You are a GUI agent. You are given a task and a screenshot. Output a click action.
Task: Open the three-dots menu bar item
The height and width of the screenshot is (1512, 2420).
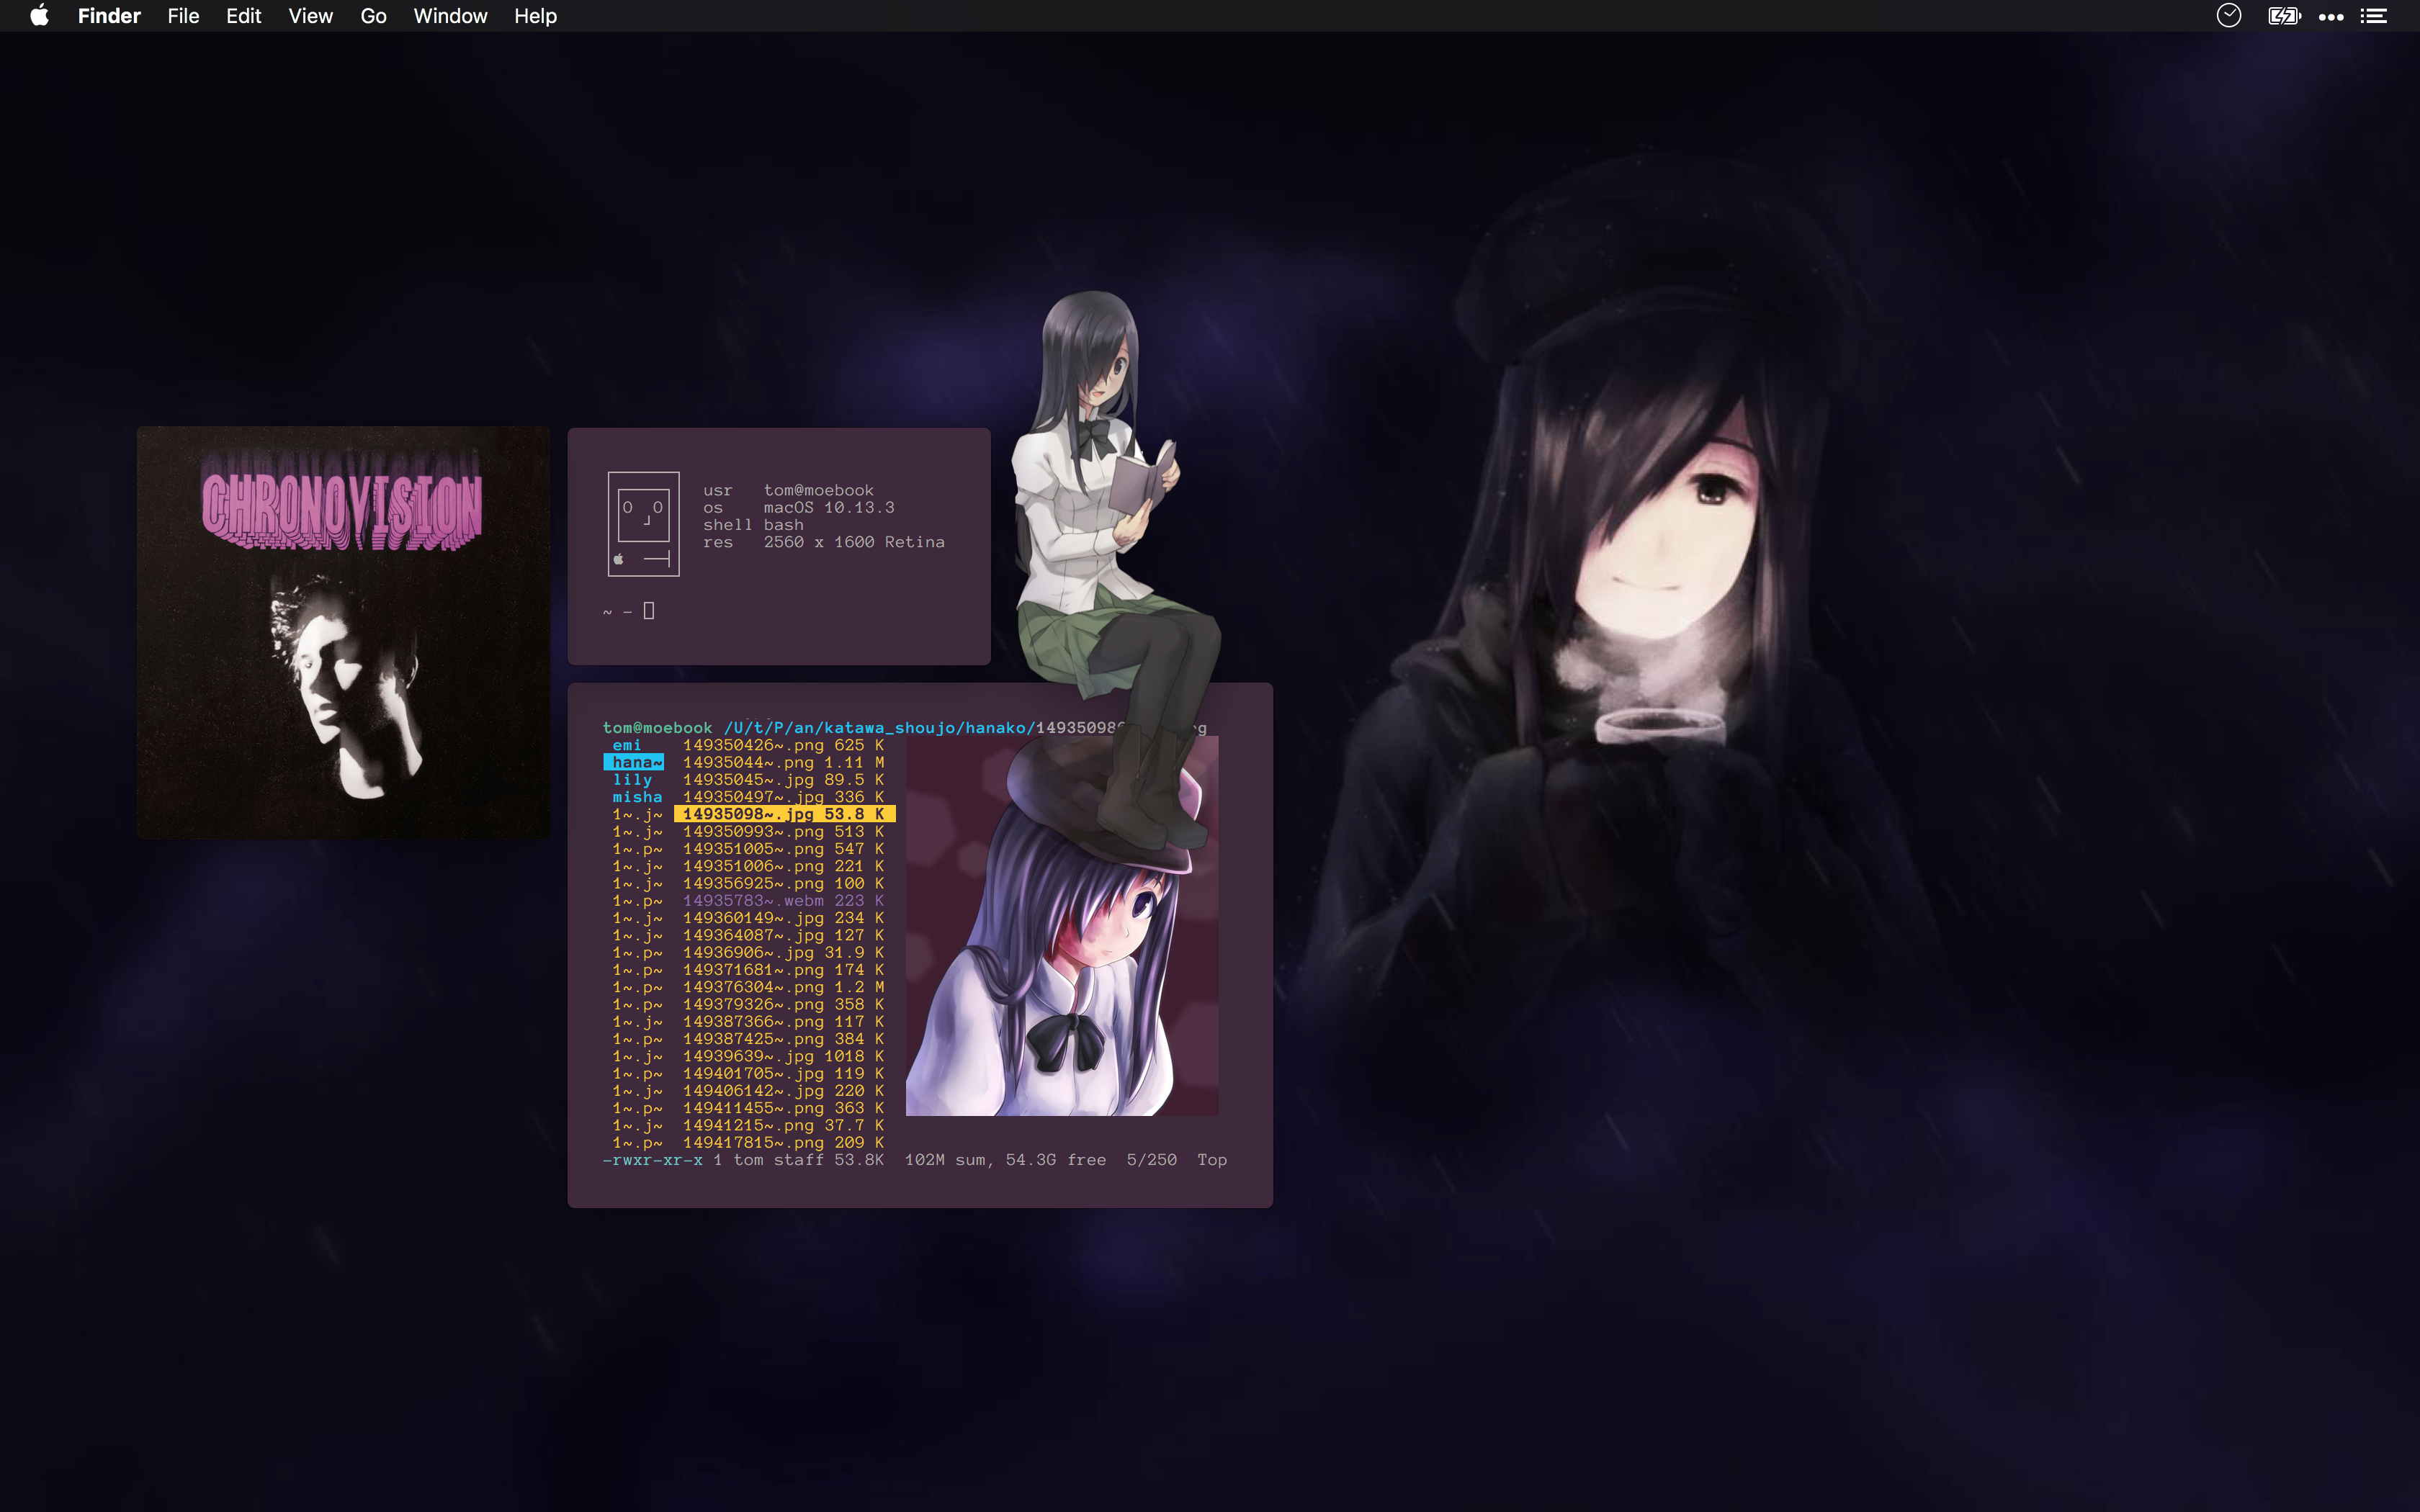(2331, 16)
